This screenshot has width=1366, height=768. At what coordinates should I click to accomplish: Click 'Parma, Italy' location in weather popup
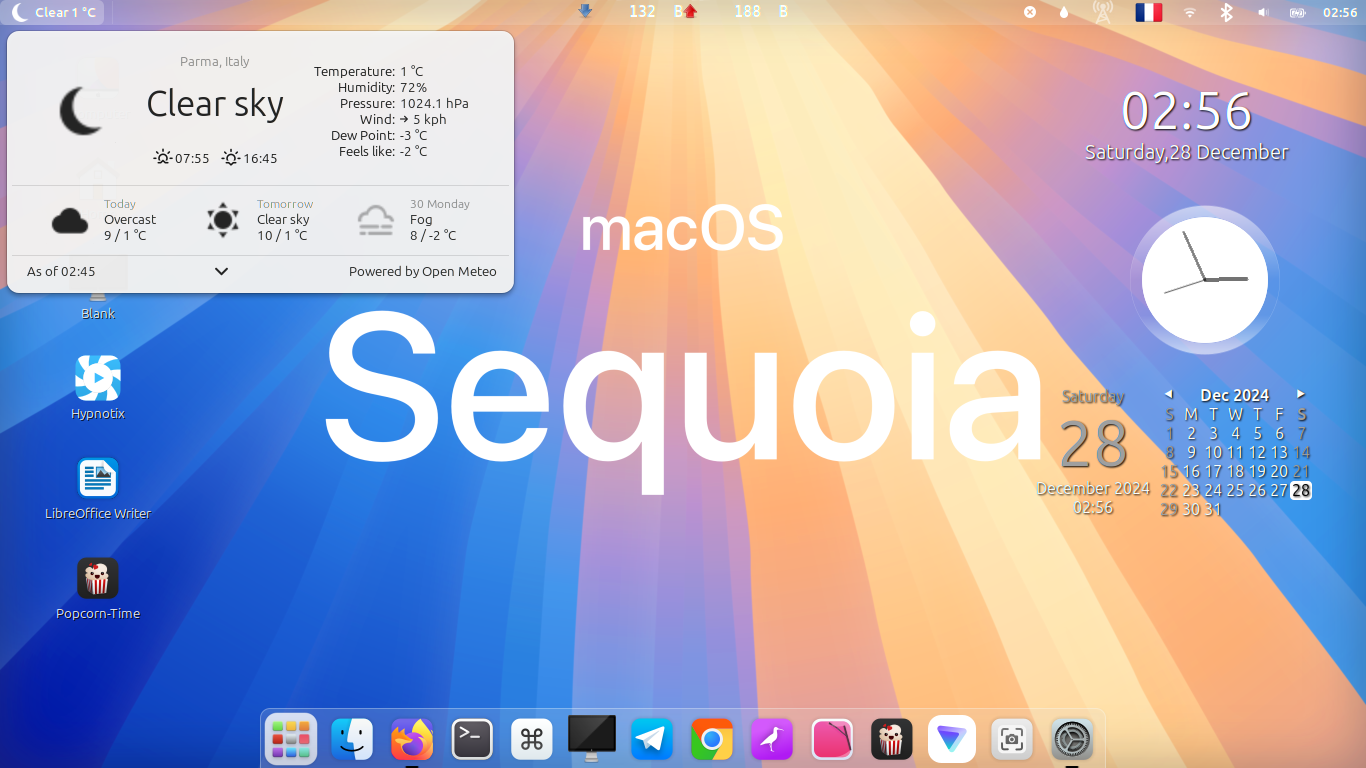tap(215, 61)
